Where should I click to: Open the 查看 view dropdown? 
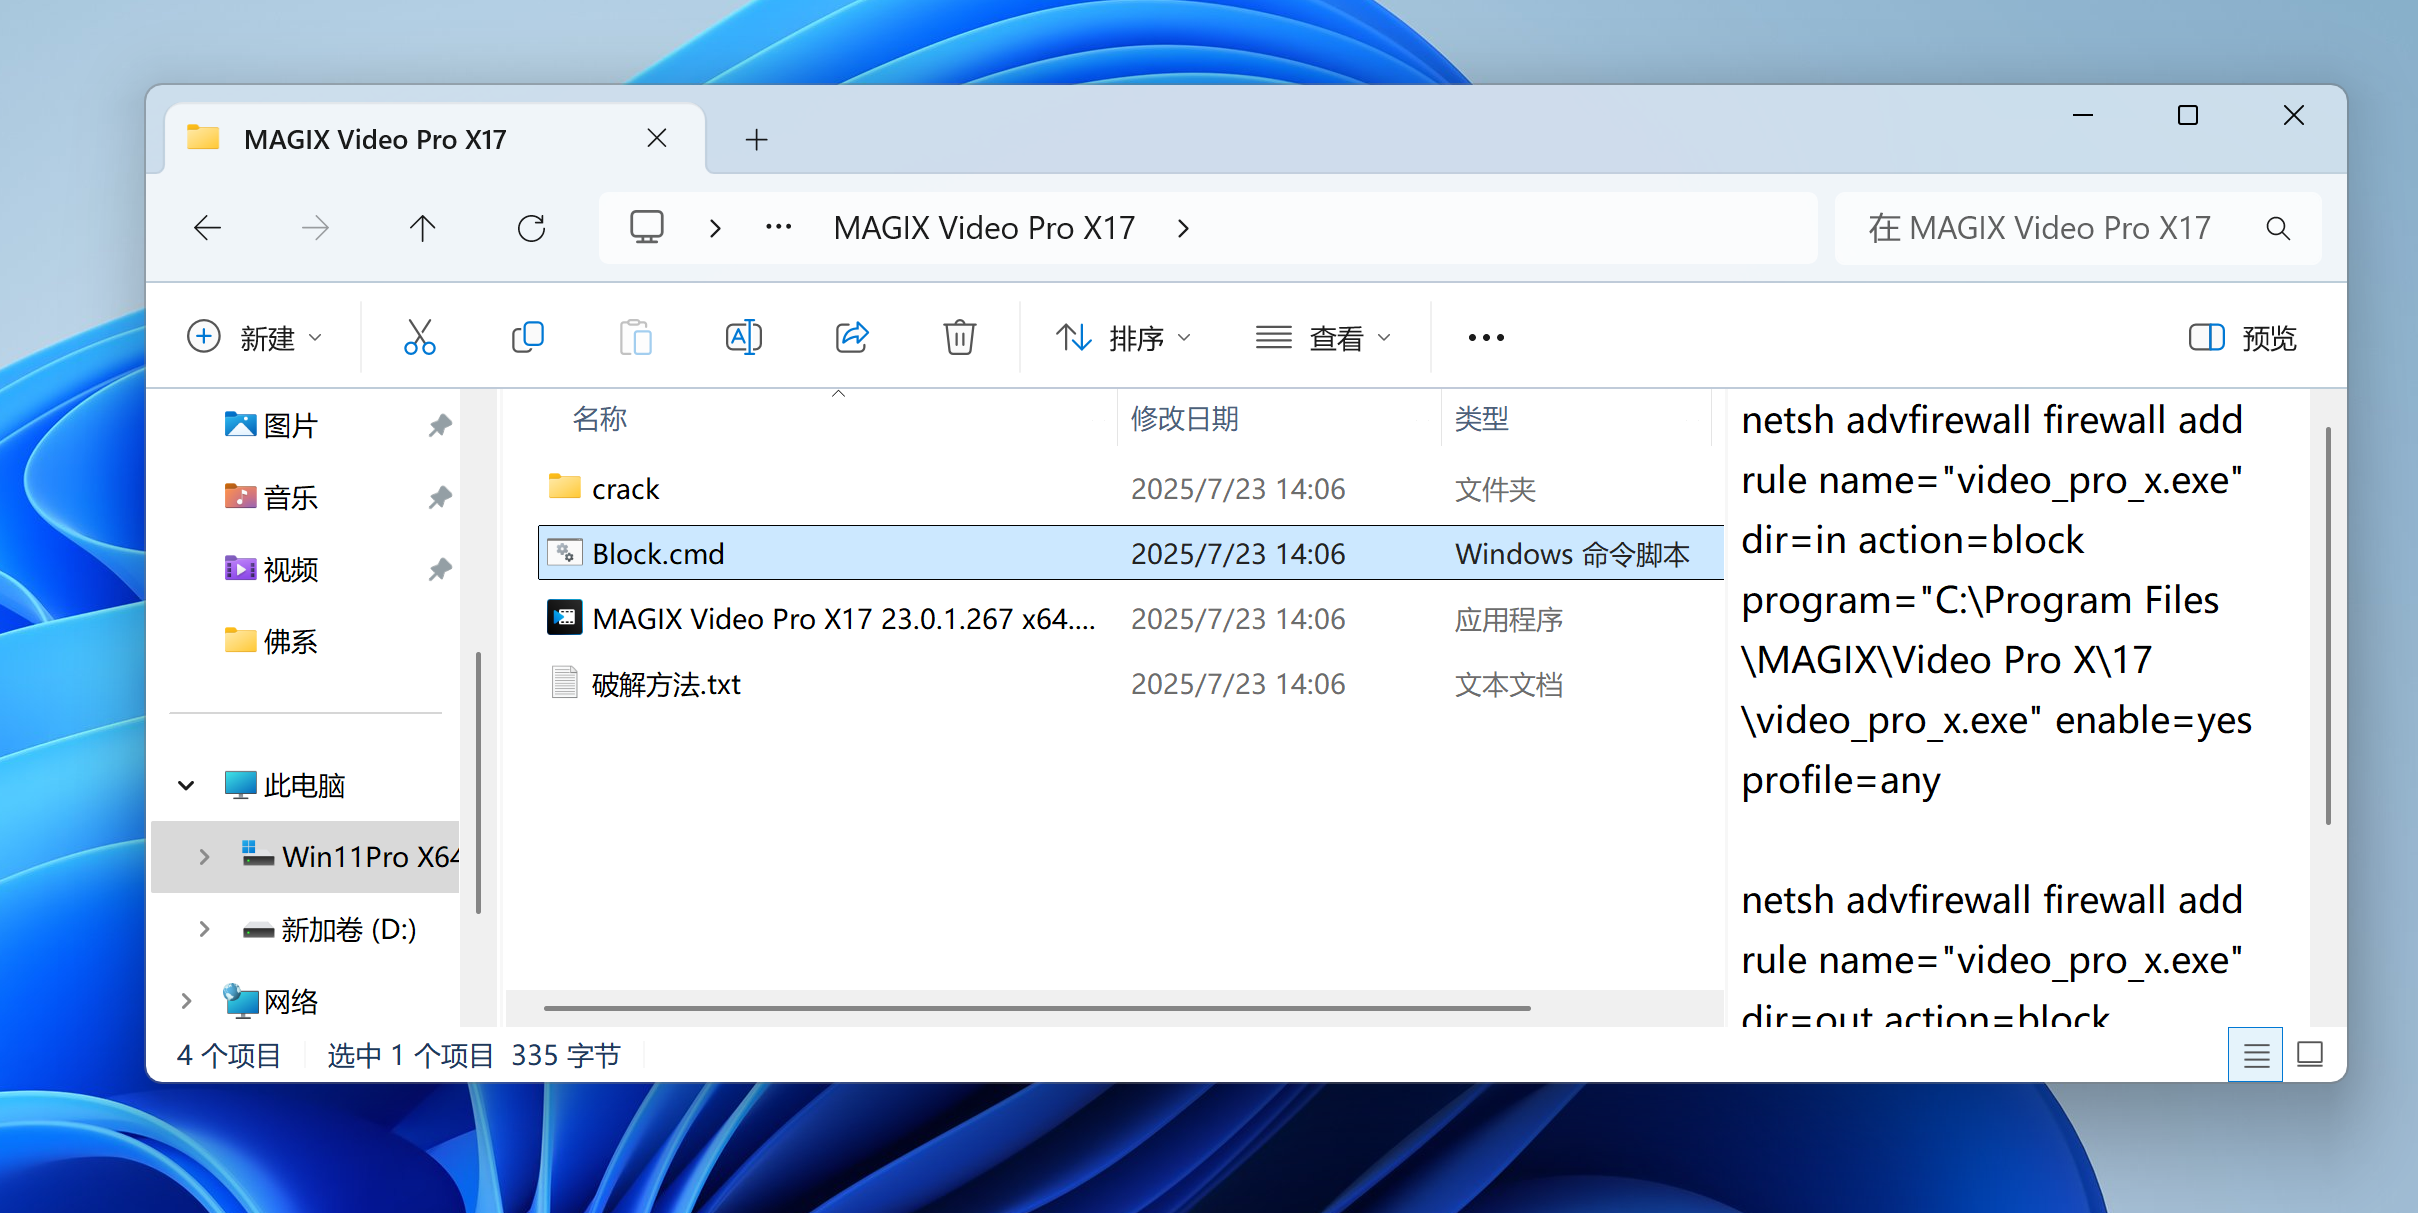click(x=1323, y=338)
